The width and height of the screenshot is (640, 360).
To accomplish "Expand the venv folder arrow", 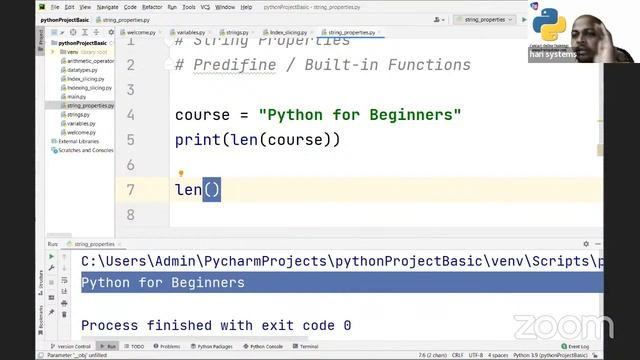I will pos(53,52).
